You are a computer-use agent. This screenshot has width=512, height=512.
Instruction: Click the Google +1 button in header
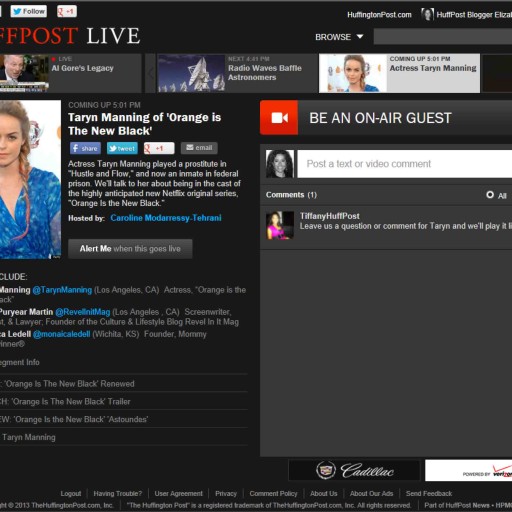click(x=67, y=11)
